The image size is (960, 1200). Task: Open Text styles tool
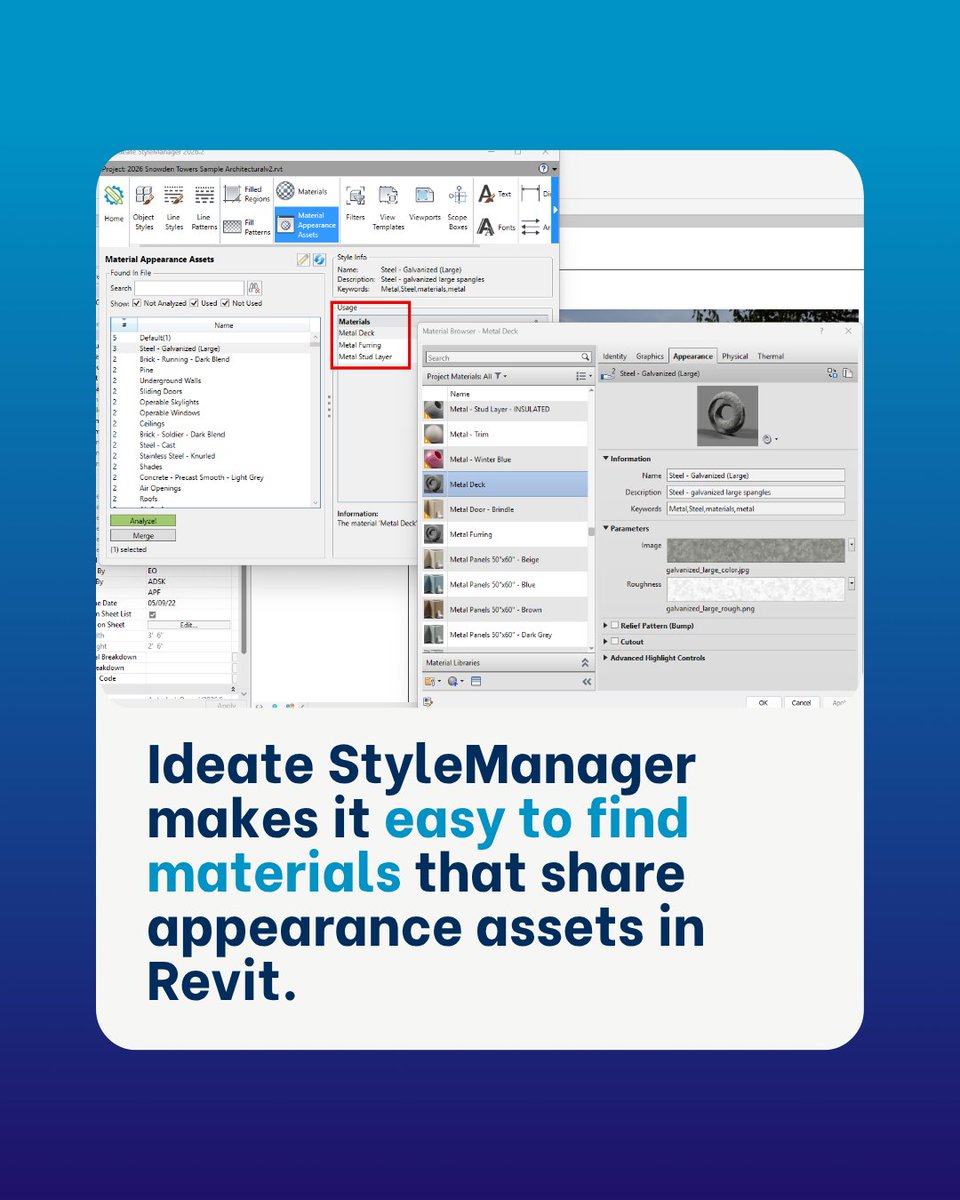(494, 194)
